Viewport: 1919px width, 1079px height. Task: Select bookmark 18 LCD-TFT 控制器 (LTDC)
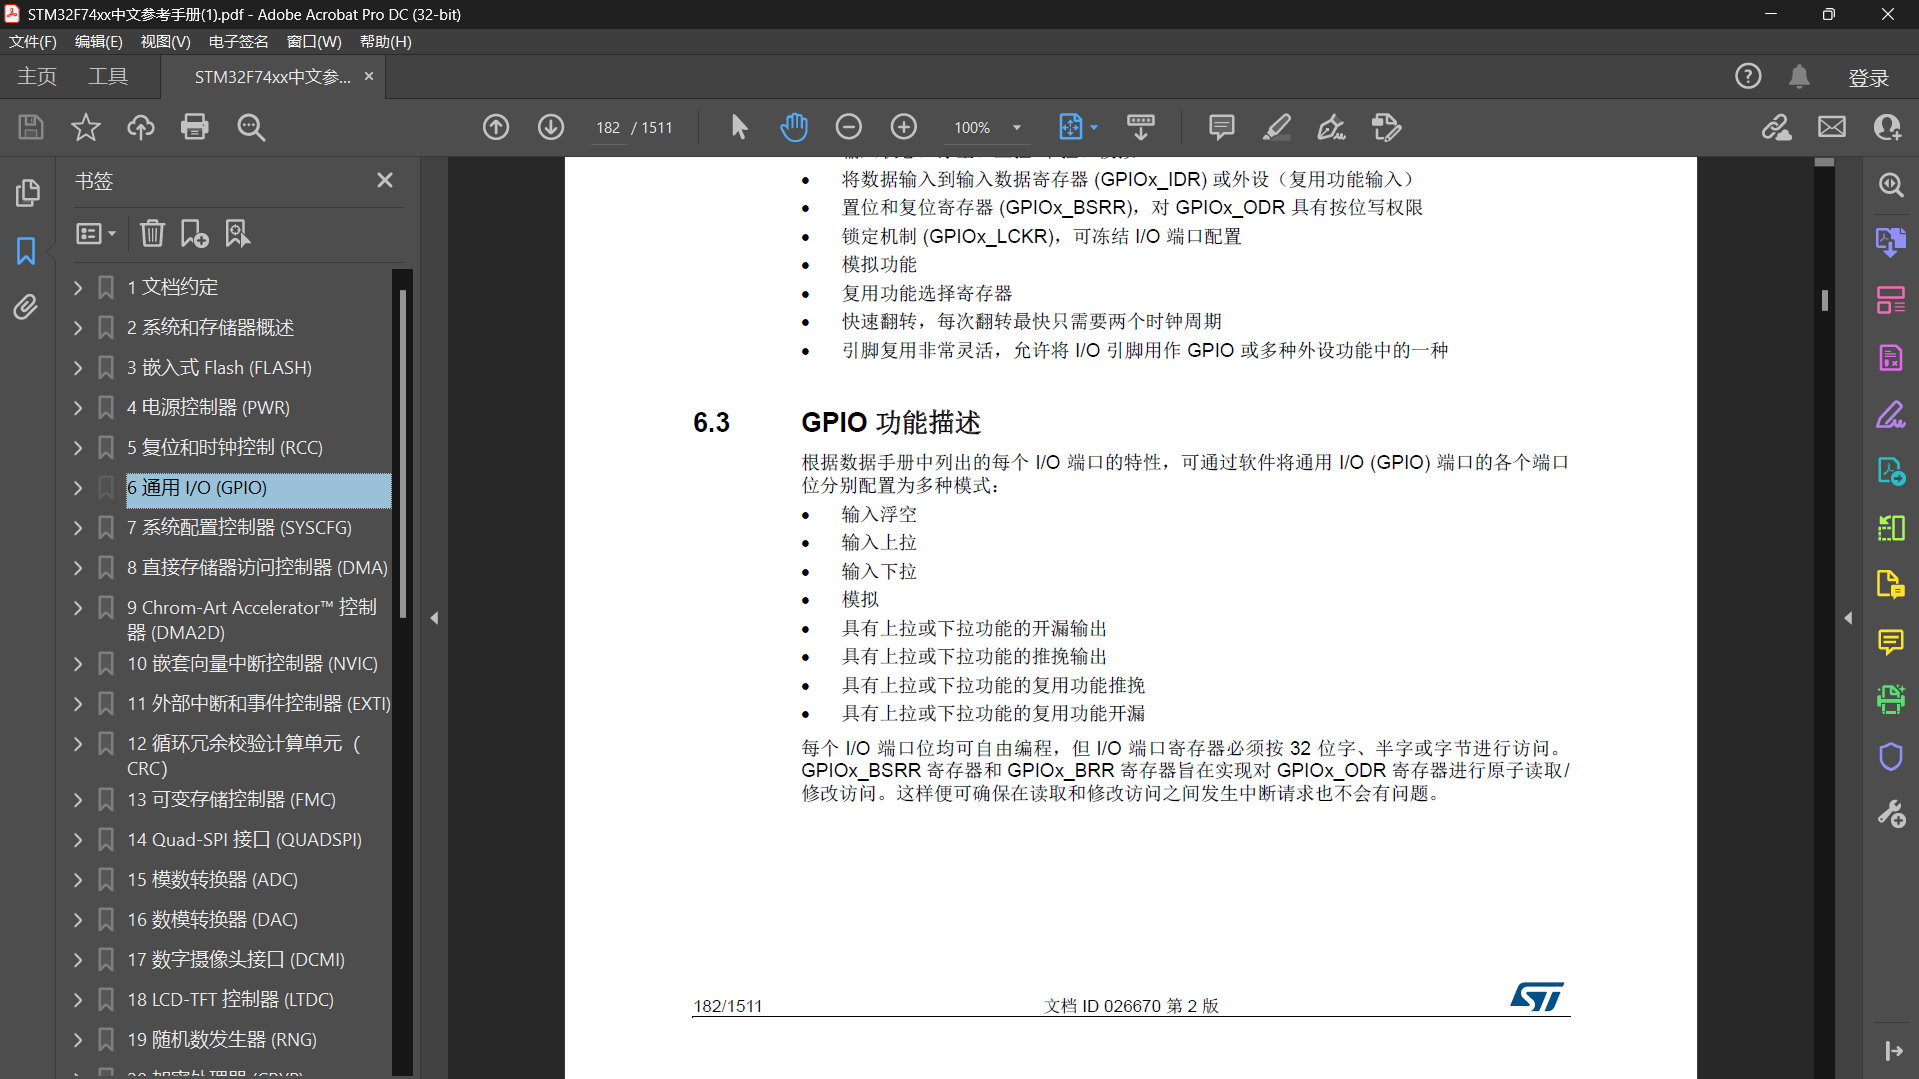pos(230,999)
